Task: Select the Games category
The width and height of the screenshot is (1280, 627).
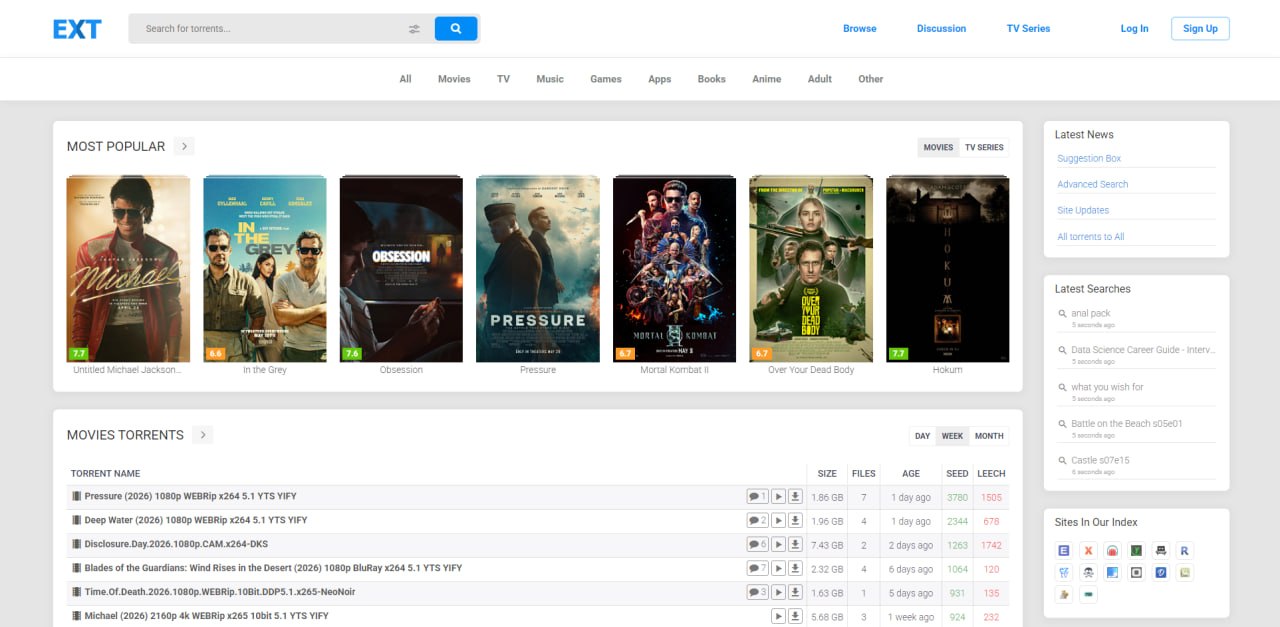Action: [x=606, y=79]
